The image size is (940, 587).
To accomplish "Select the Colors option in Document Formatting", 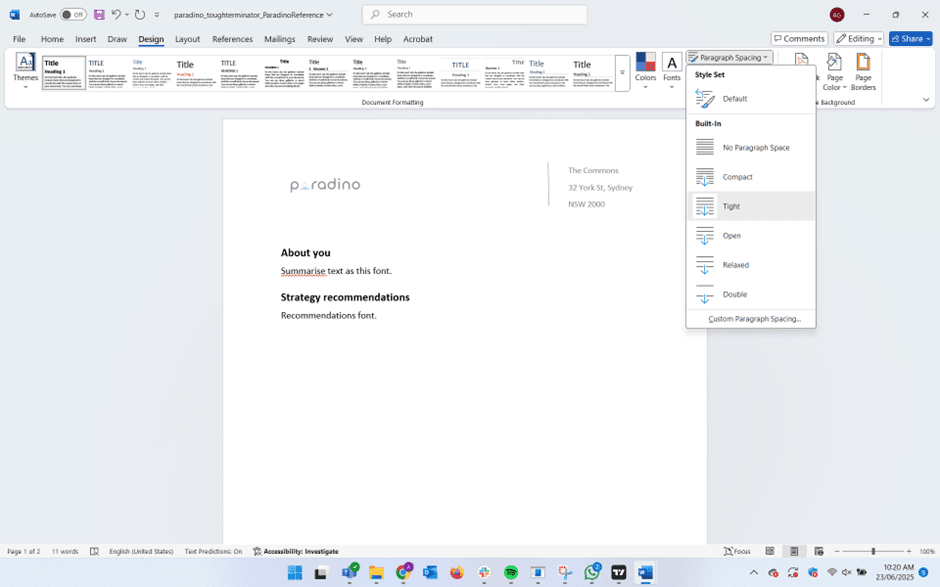I will coord(645,73).
